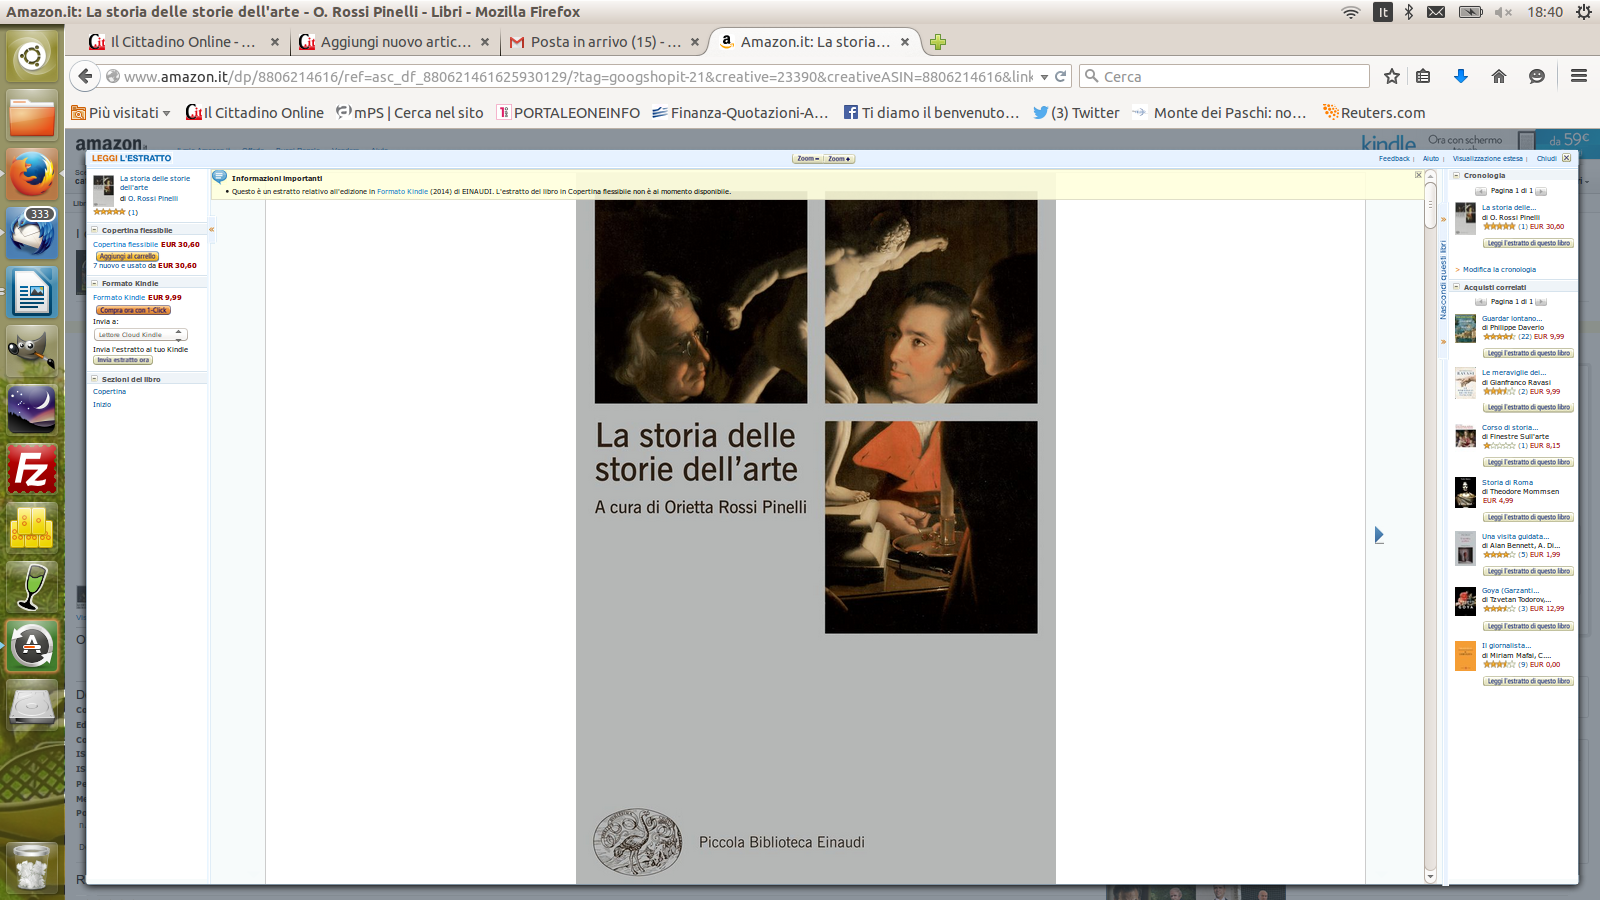Click next page arrow in Cronologia
The height and width of the screenshot is (900, 1600).
[x=1541, y=191]
